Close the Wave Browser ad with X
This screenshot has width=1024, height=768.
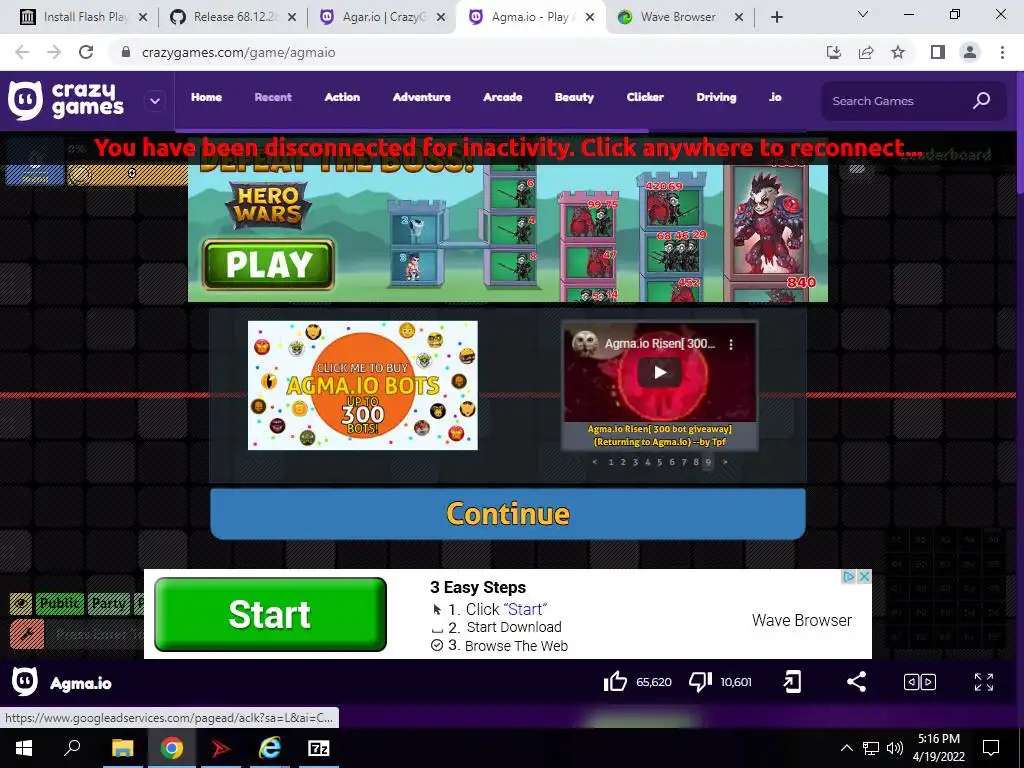click(x=864, y=577)
